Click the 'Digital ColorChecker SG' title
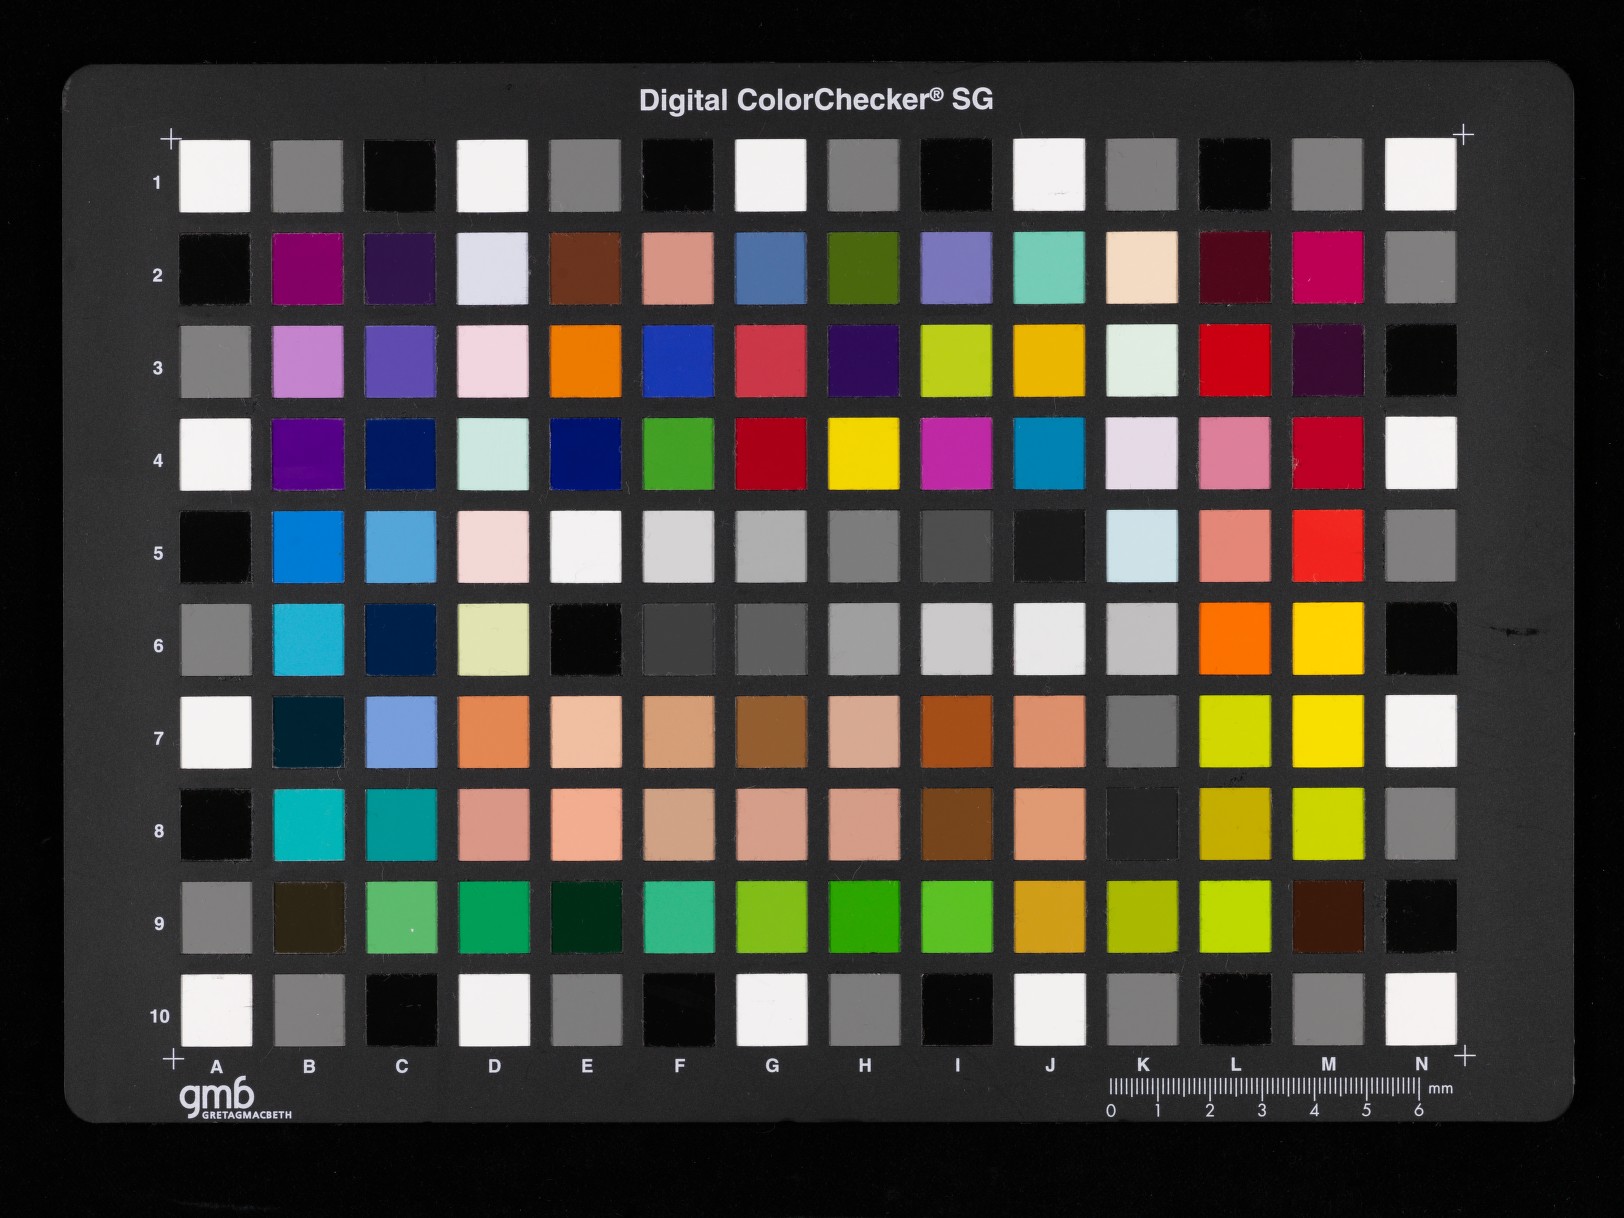The image size is (1624, 1218). pos(816,100)
